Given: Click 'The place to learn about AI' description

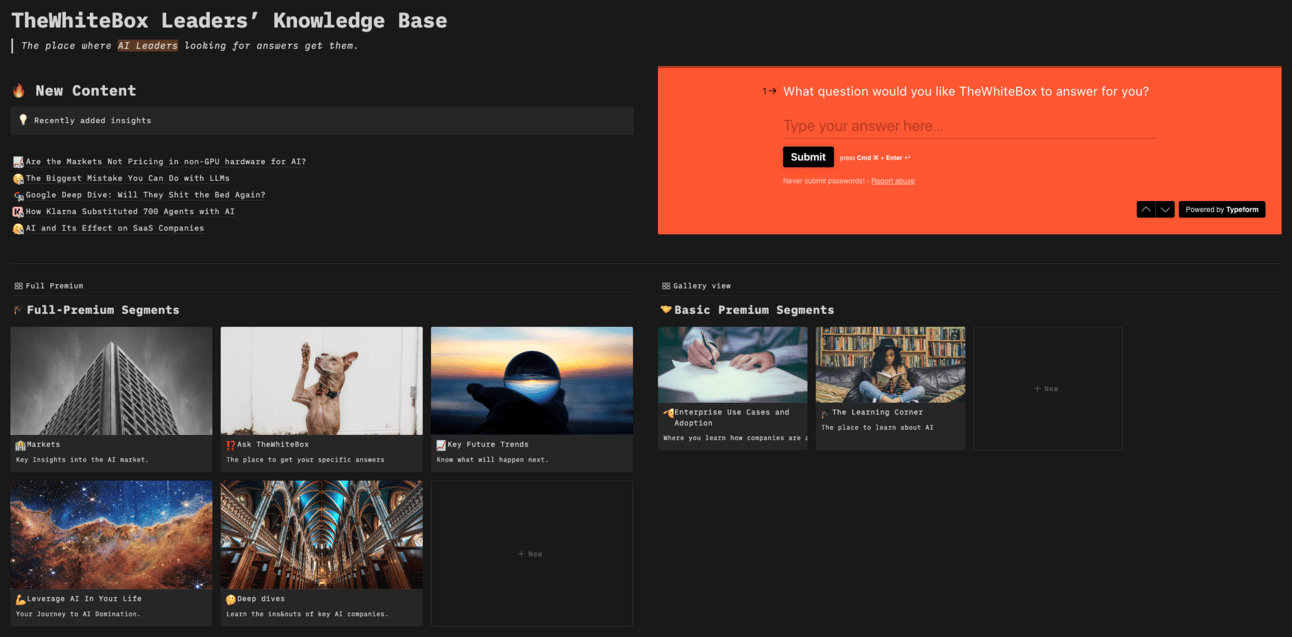Looking at the screenshot, I should [877, 427].
